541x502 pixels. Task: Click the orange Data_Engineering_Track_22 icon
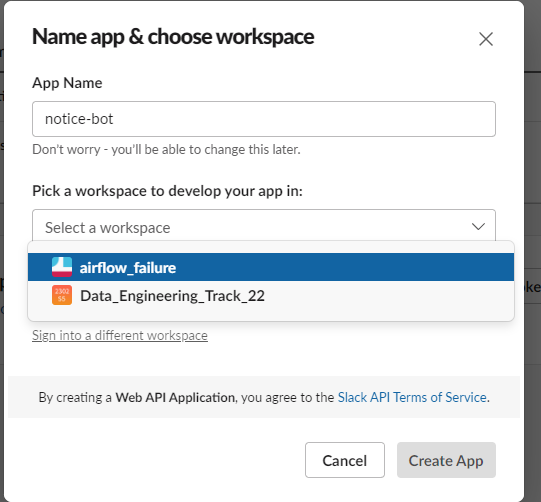(62, 295)
